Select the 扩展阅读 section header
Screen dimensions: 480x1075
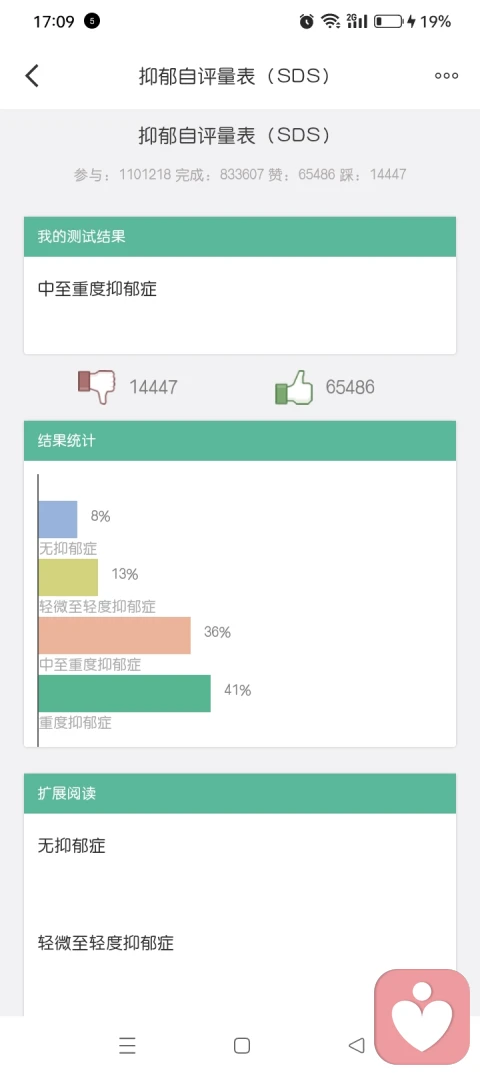point(240,794)
